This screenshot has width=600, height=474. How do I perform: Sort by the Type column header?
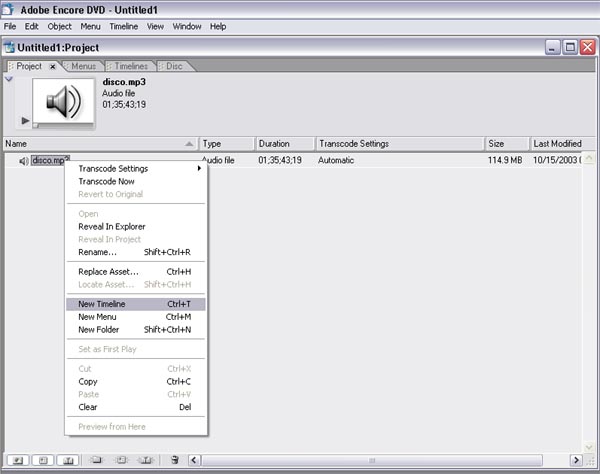coord(227,144)
